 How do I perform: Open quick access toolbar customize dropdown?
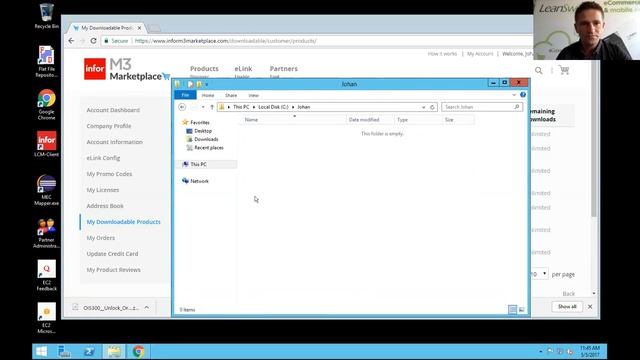(x=207, y=84)
